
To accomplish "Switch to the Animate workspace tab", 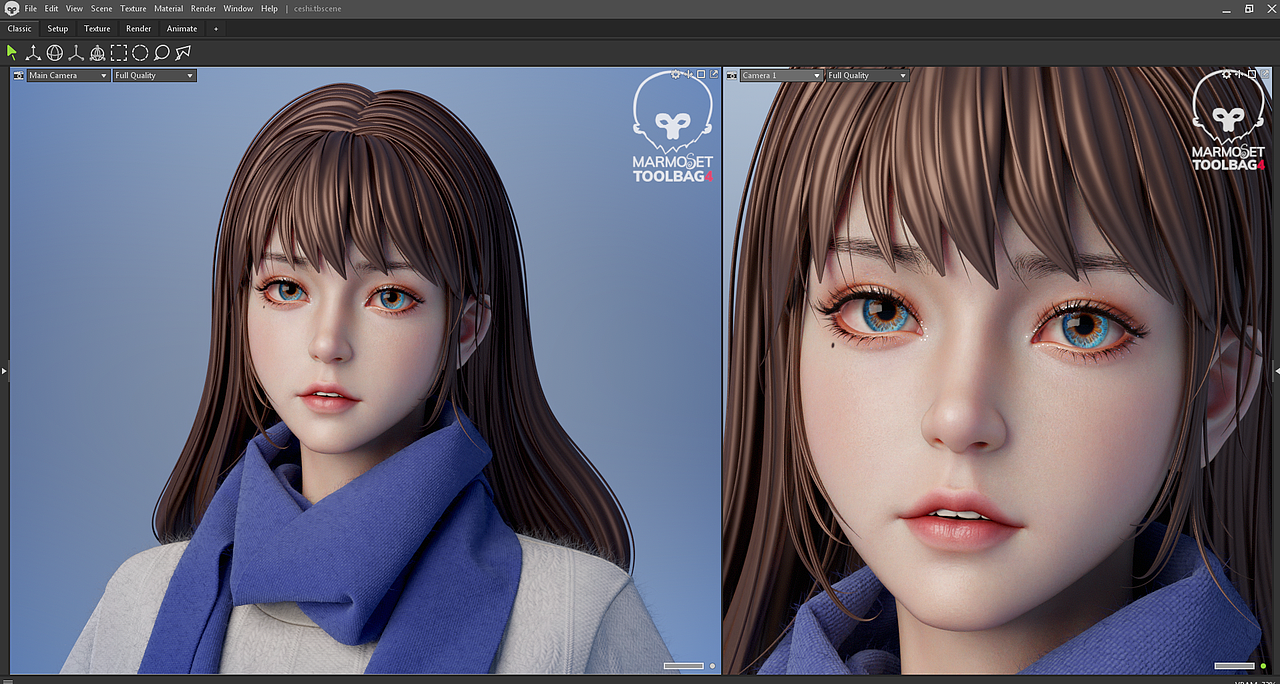I will [x=182, y=29].
